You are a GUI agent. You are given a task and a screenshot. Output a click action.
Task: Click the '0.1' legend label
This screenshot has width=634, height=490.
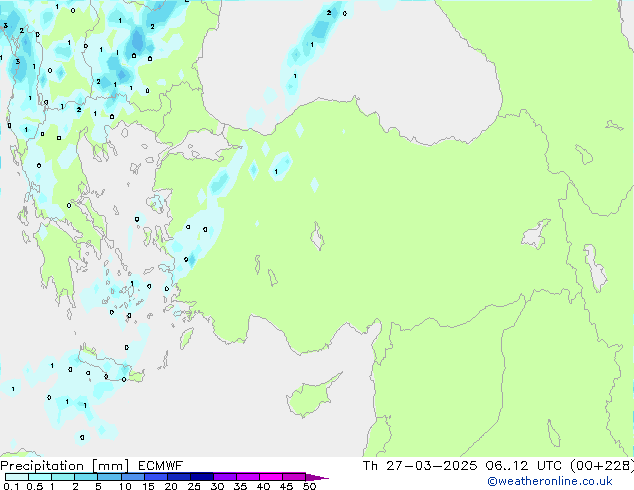pyautogui.click(x=11, y=486)
